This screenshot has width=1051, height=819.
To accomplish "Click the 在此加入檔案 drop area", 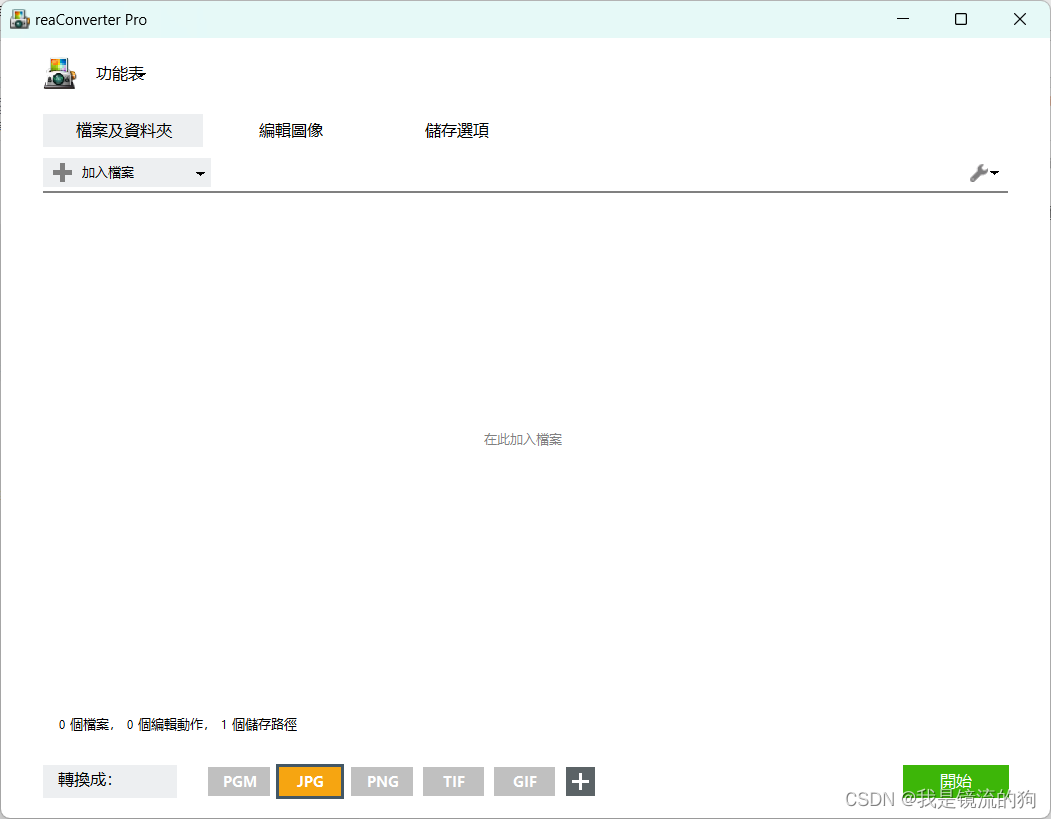I will tap(522, 439).
